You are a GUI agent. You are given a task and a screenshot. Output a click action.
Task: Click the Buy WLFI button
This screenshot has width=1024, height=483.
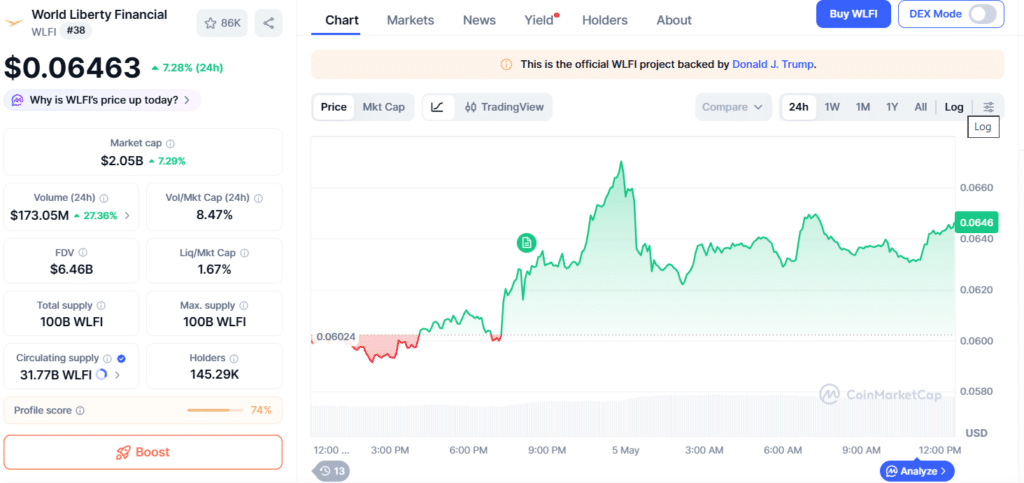coord(854,14)
